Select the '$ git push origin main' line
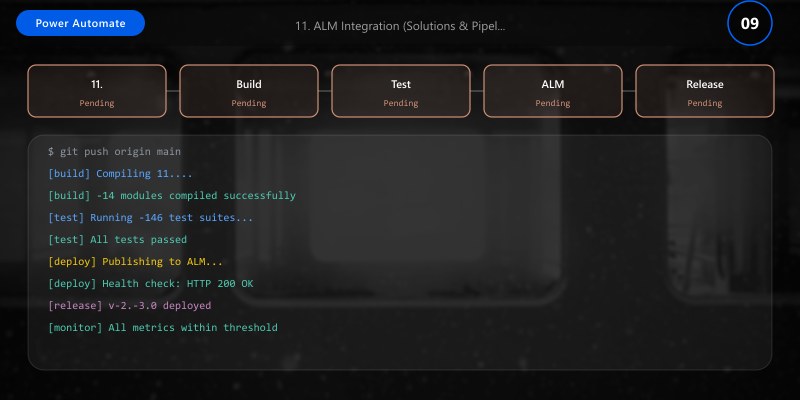800x400 pixels. pos(114,152)
